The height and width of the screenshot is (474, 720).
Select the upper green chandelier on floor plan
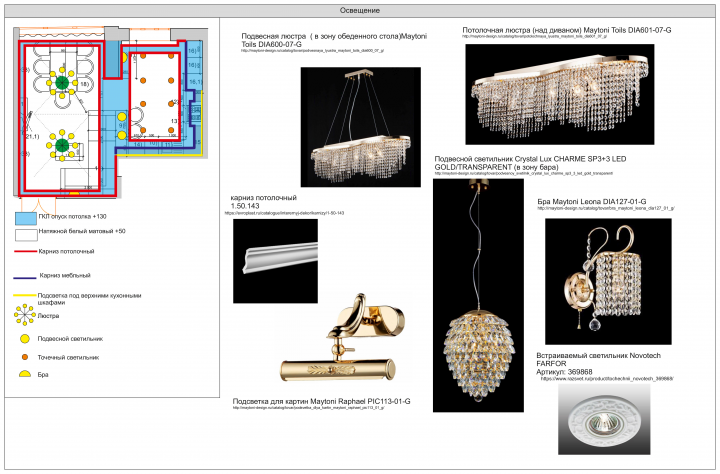62,82
